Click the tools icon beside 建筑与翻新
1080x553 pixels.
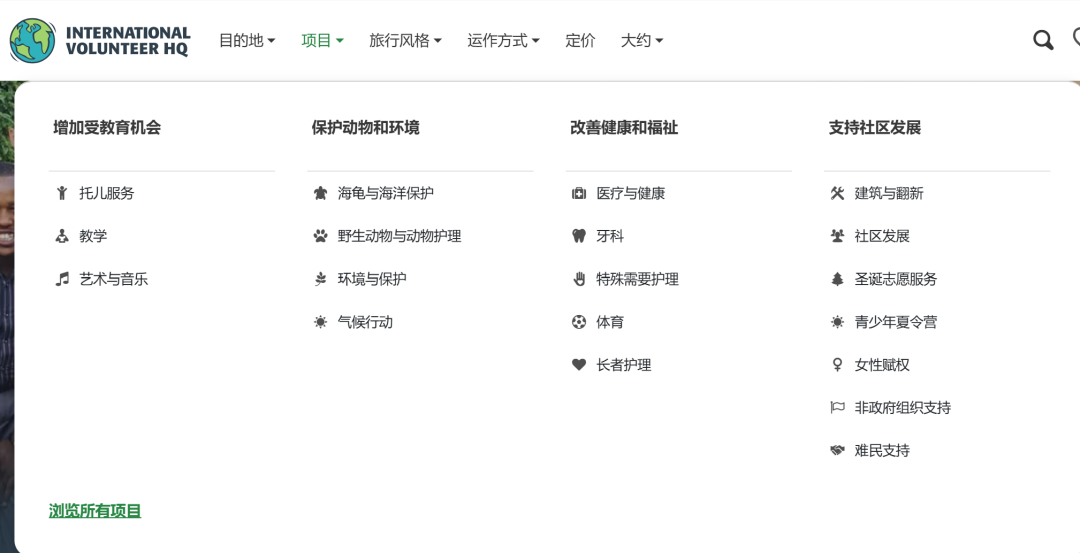(x=837, y=193)
